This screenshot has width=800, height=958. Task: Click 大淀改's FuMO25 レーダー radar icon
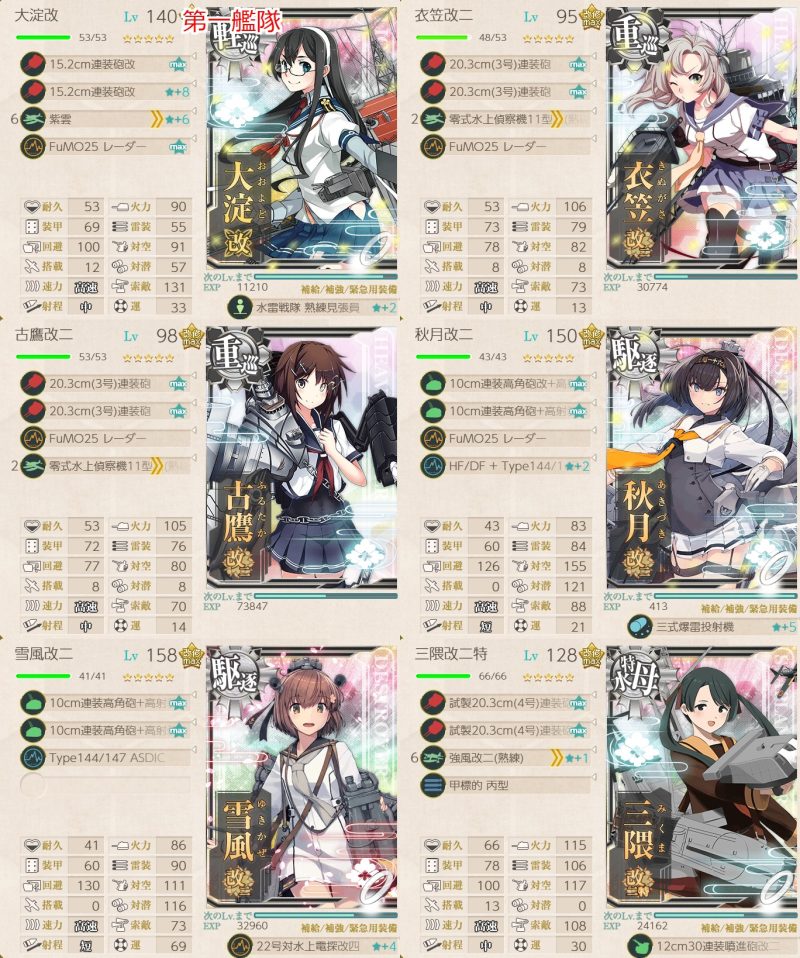[x=32, y=147]
